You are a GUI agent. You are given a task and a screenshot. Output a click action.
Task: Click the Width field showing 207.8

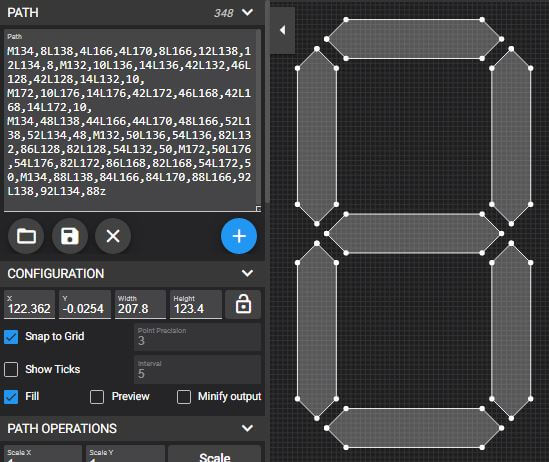point(140,304)
